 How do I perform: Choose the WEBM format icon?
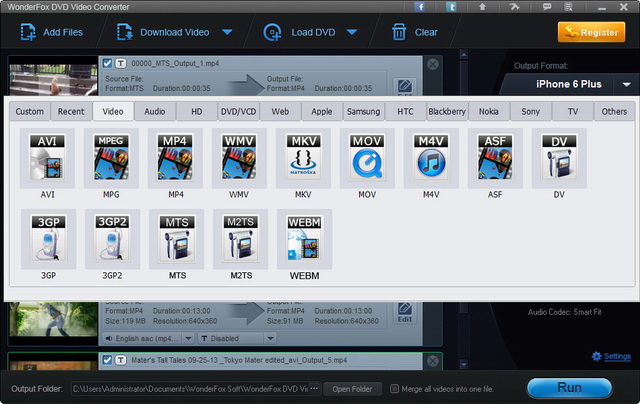click(303, 238)
